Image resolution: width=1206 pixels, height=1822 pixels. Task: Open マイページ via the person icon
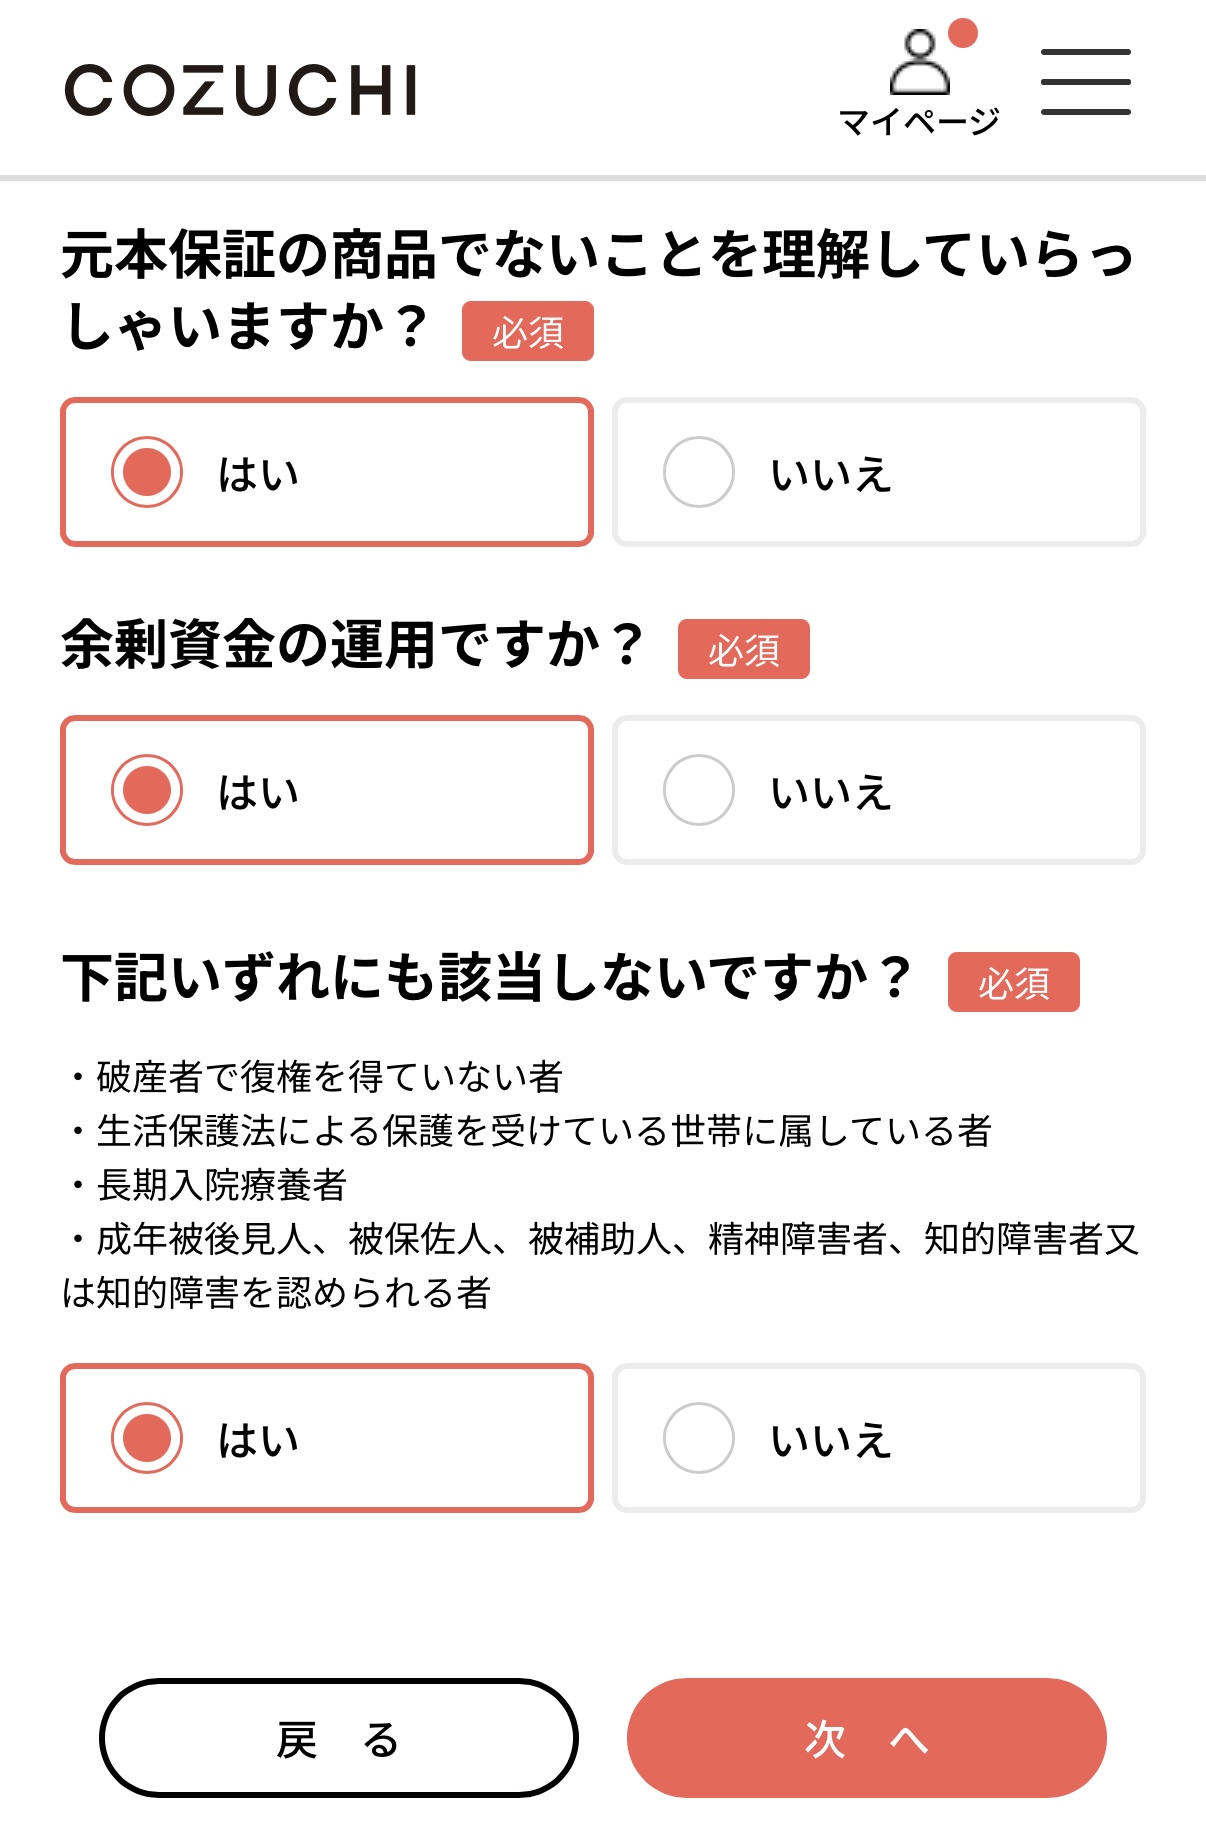click(919, 64)
